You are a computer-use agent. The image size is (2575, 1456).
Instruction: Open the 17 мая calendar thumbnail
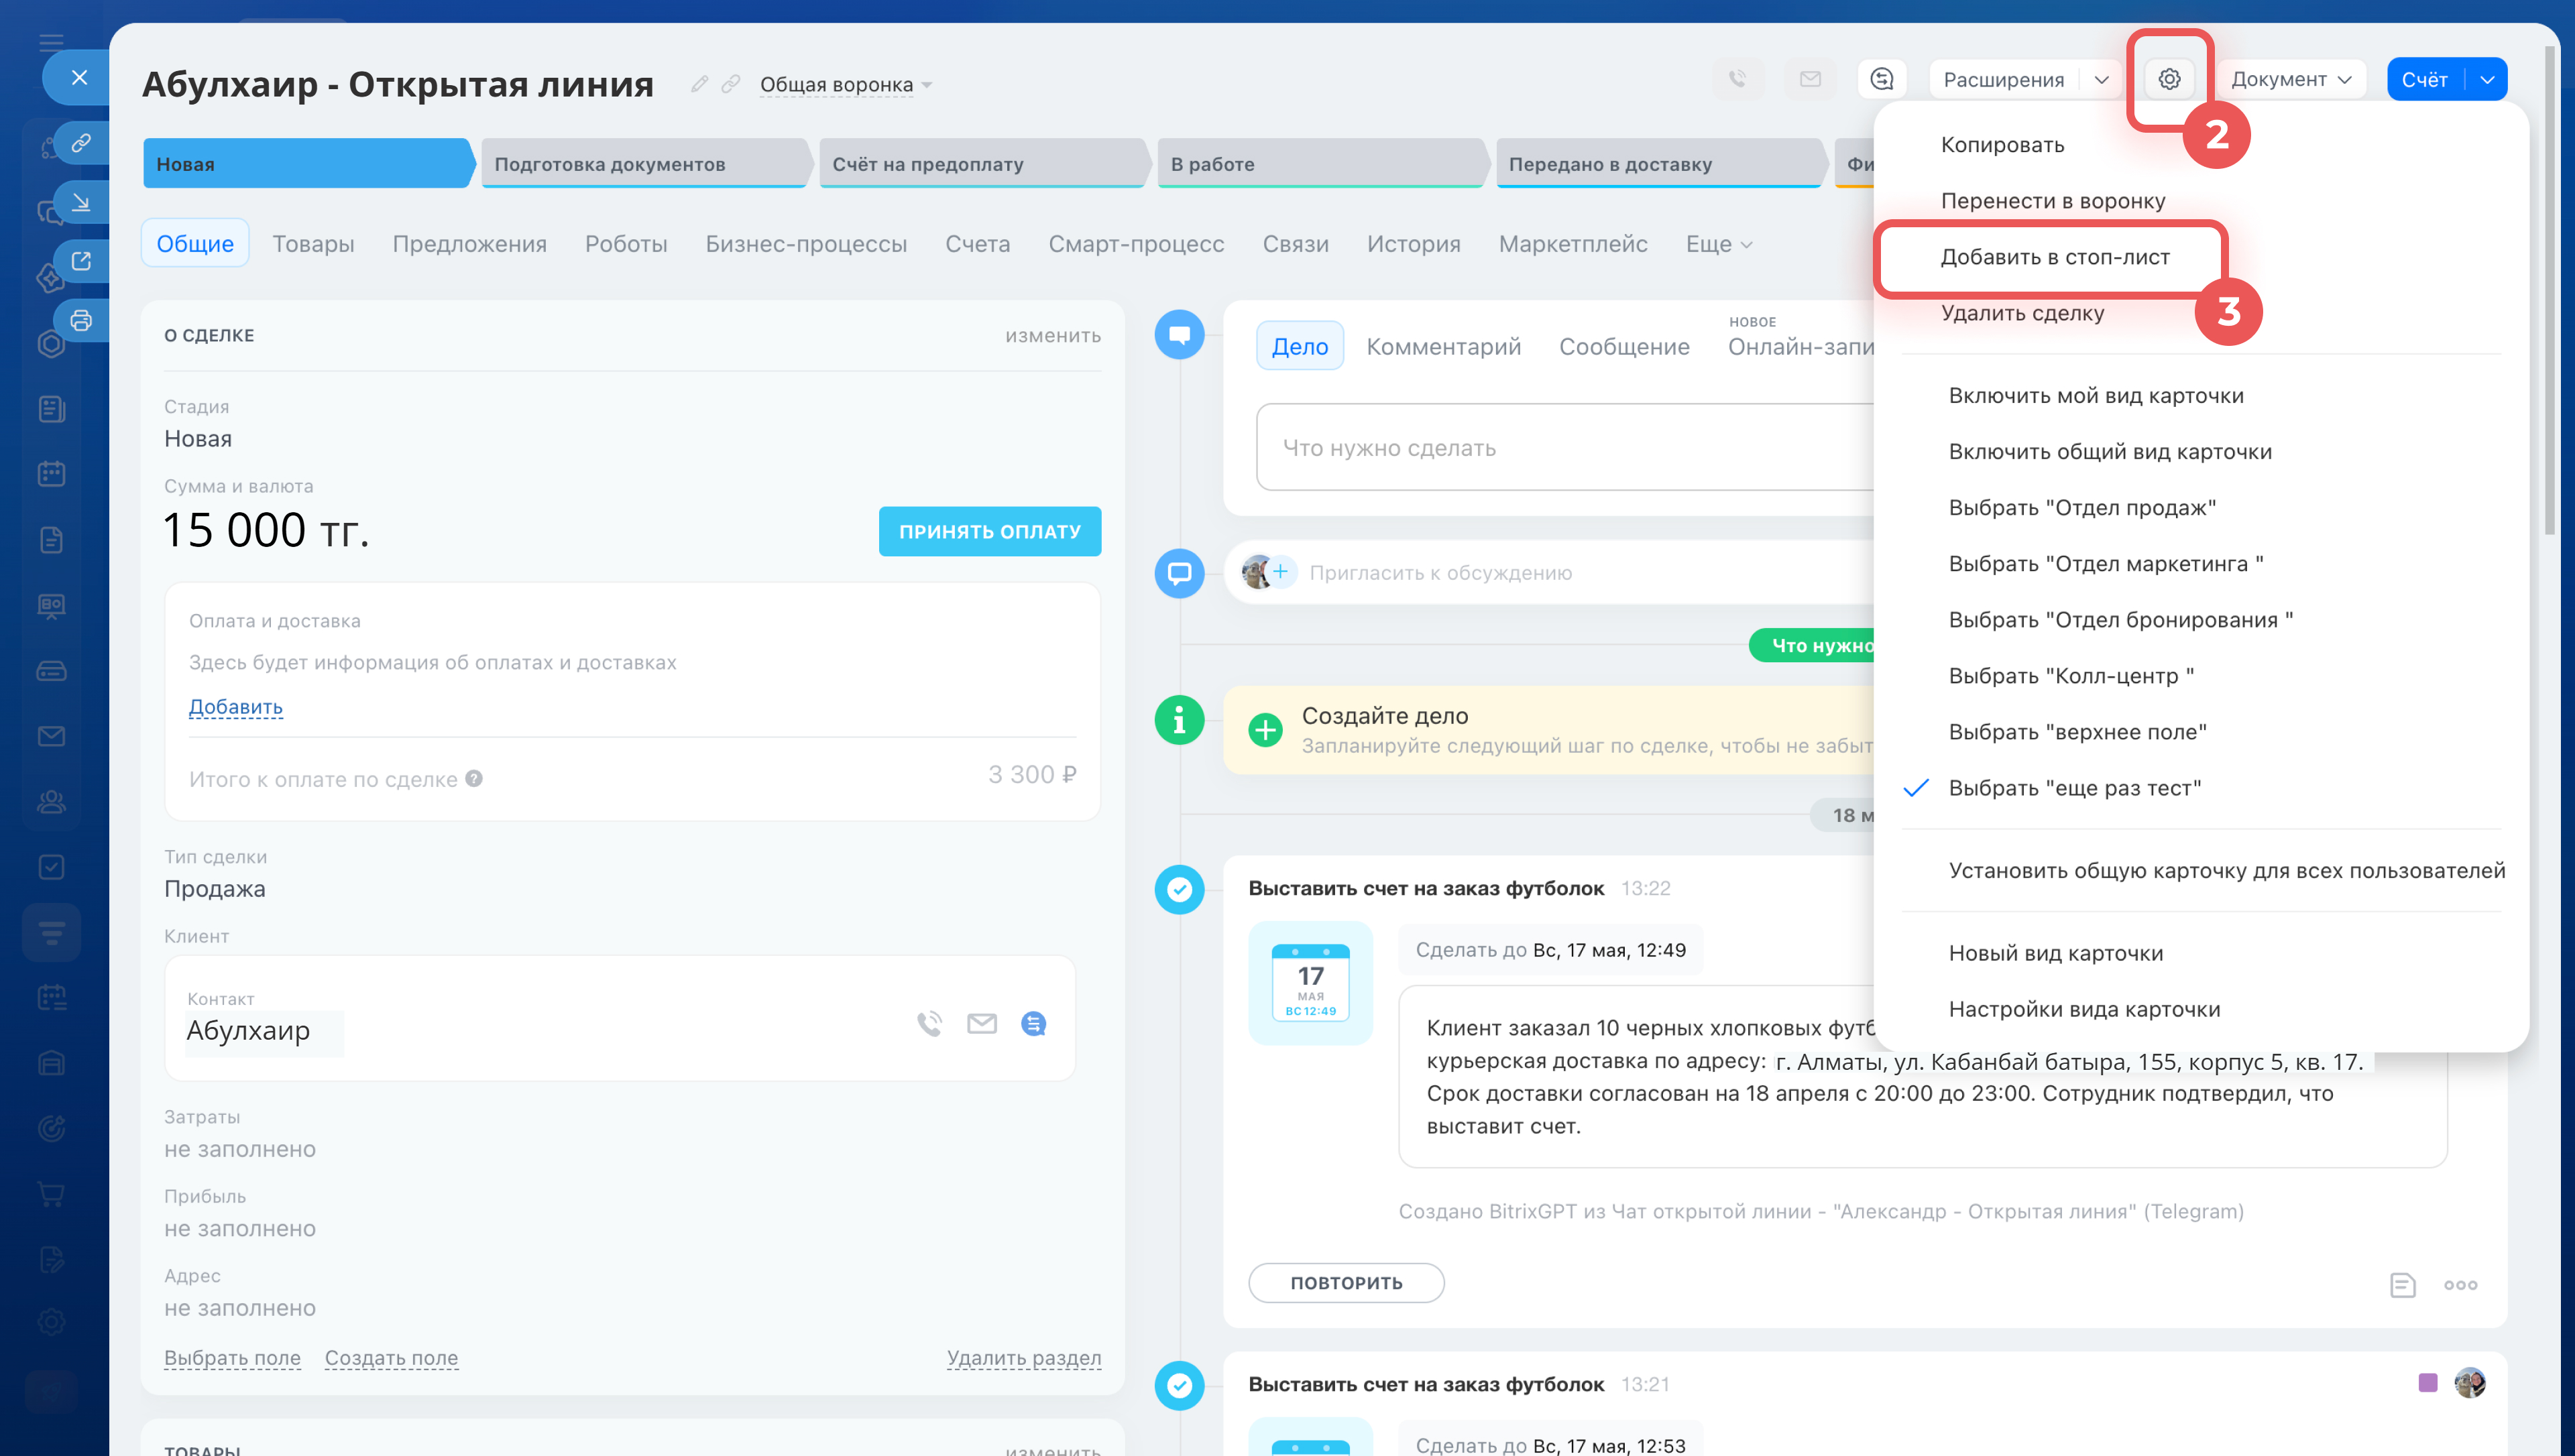point(1310,982)
